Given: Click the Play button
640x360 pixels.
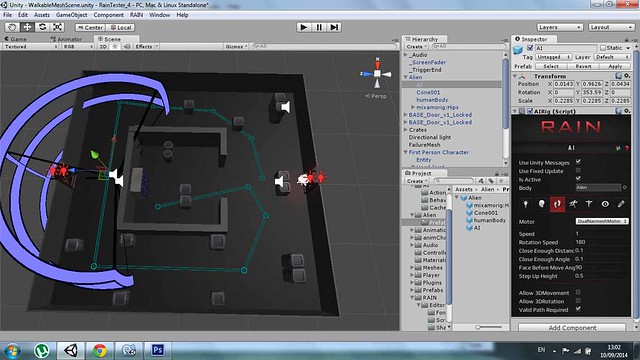Looking at the screenshot, I should (x=303, y=27).
